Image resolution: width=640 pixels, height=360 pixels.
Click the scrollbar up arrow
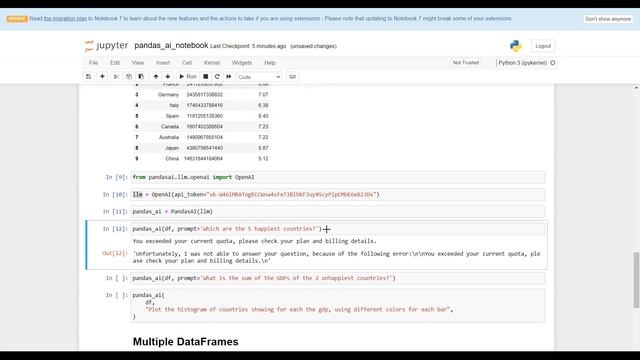click(636, 88)
